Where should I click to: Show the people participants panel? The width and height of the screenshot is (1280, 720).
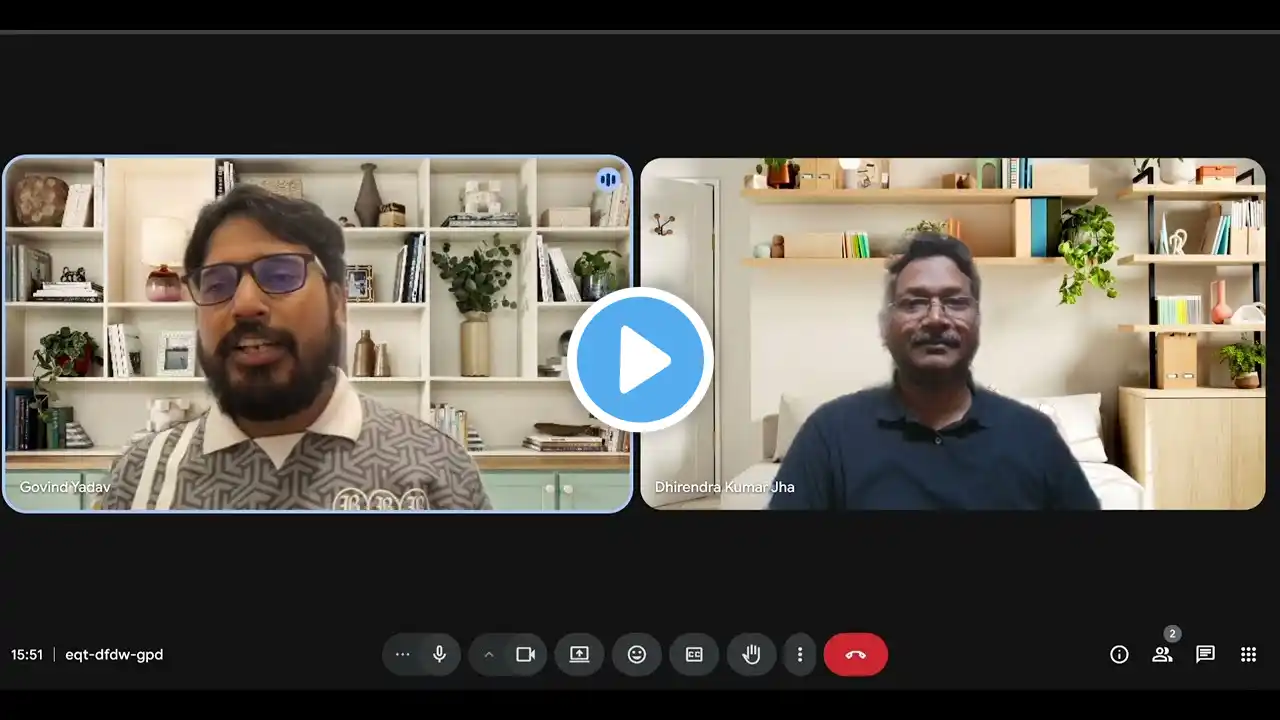(x=1162, y=654)
